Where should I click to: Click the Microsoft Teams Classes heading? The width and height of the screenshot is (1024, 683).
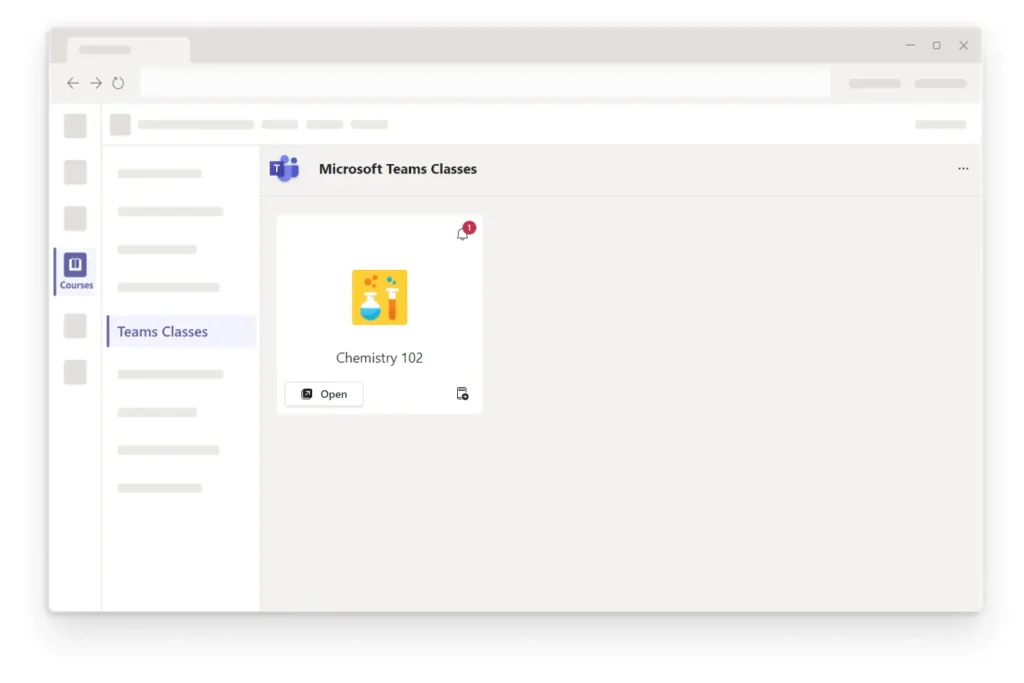click(x=397, y=169)
